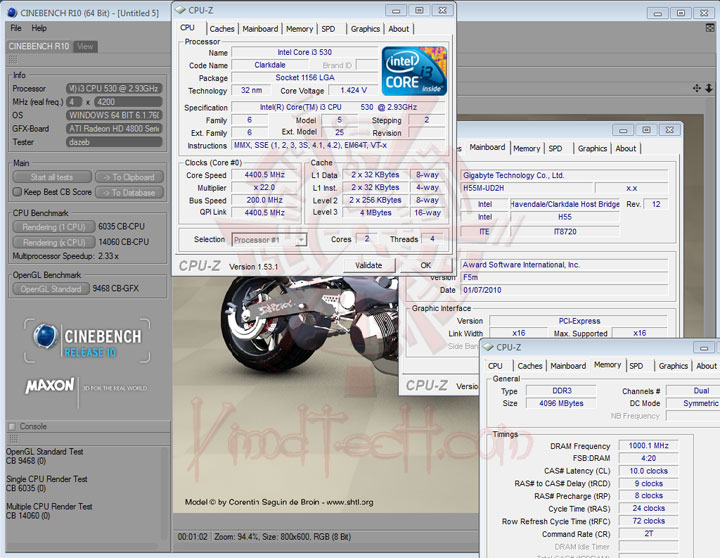This screenshot has height=558, width=720.
Task: Run the OpenGL Standard benchmark
Action: pos(53,289)
